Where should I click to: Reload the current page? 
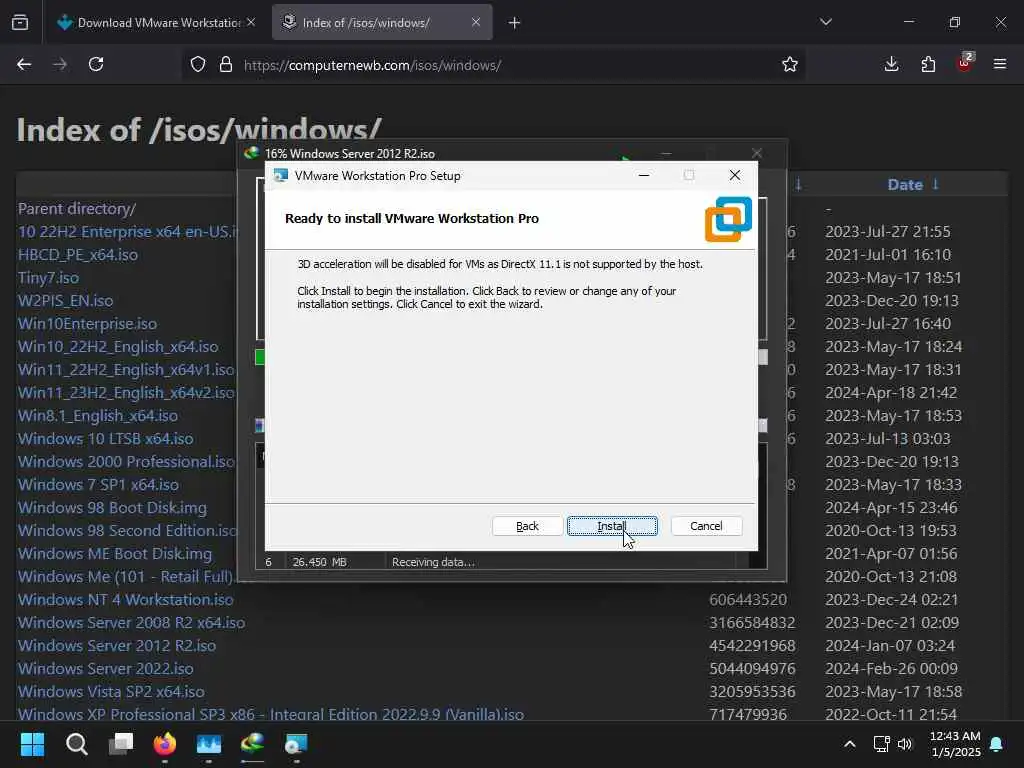coord(96,64)
